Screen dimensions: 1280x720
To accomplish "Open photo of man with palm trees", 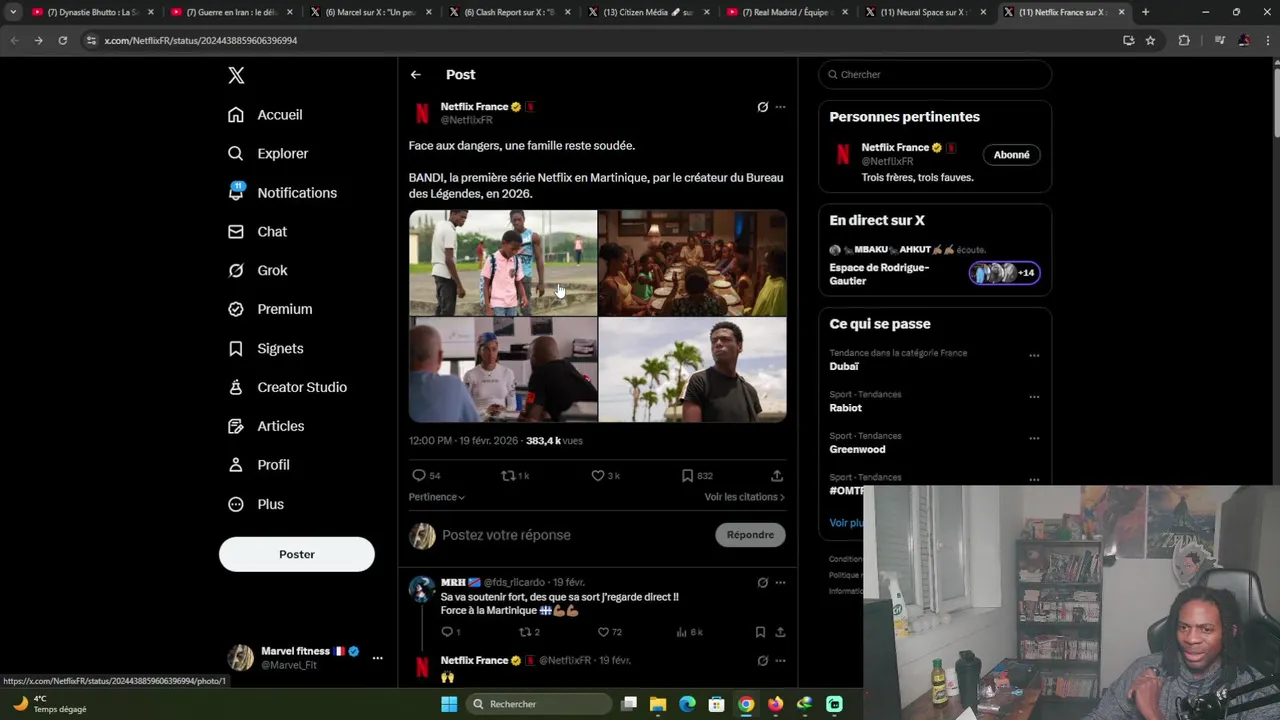I will (x=693, y=370).
